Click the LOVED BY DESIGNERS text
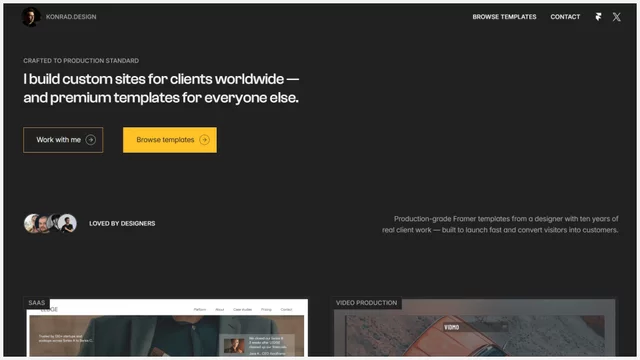This screenshot has width=640, height=360. [x=122, y=224]
